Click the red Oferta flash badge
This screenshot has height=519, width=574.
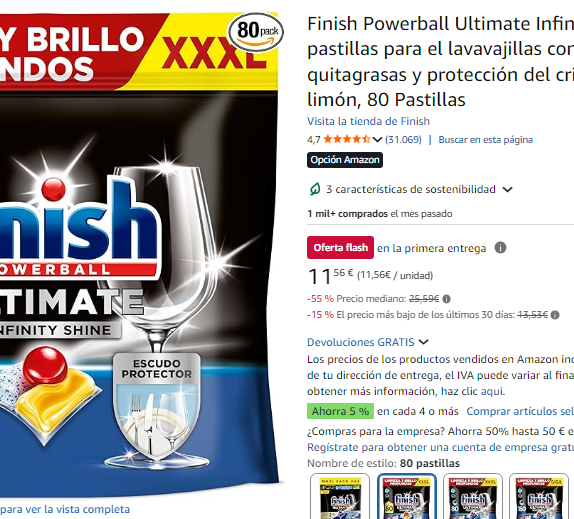pyautogui.click(x=340, y=248)
